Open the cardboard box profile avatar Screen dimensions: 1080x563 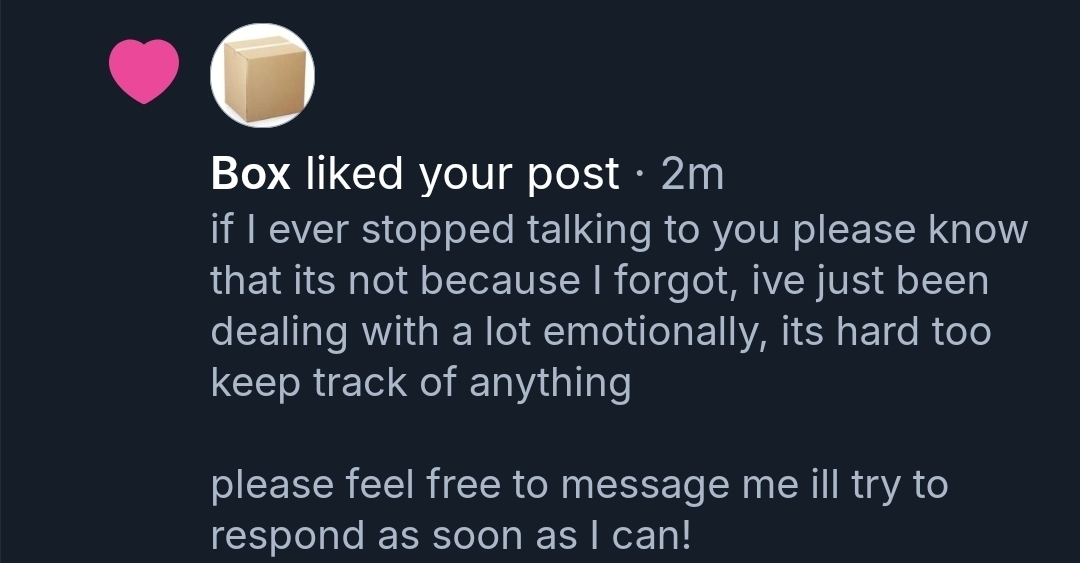pos(262,76)
